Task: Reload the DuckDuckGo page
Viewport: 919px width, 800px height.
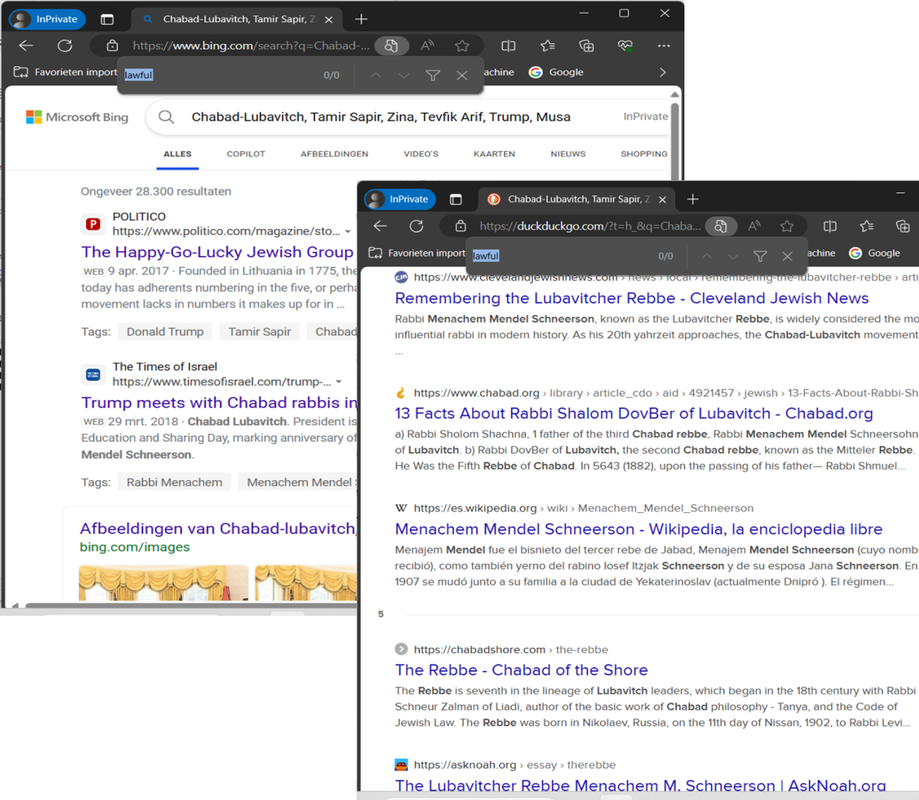Action: tap(417, 226)
